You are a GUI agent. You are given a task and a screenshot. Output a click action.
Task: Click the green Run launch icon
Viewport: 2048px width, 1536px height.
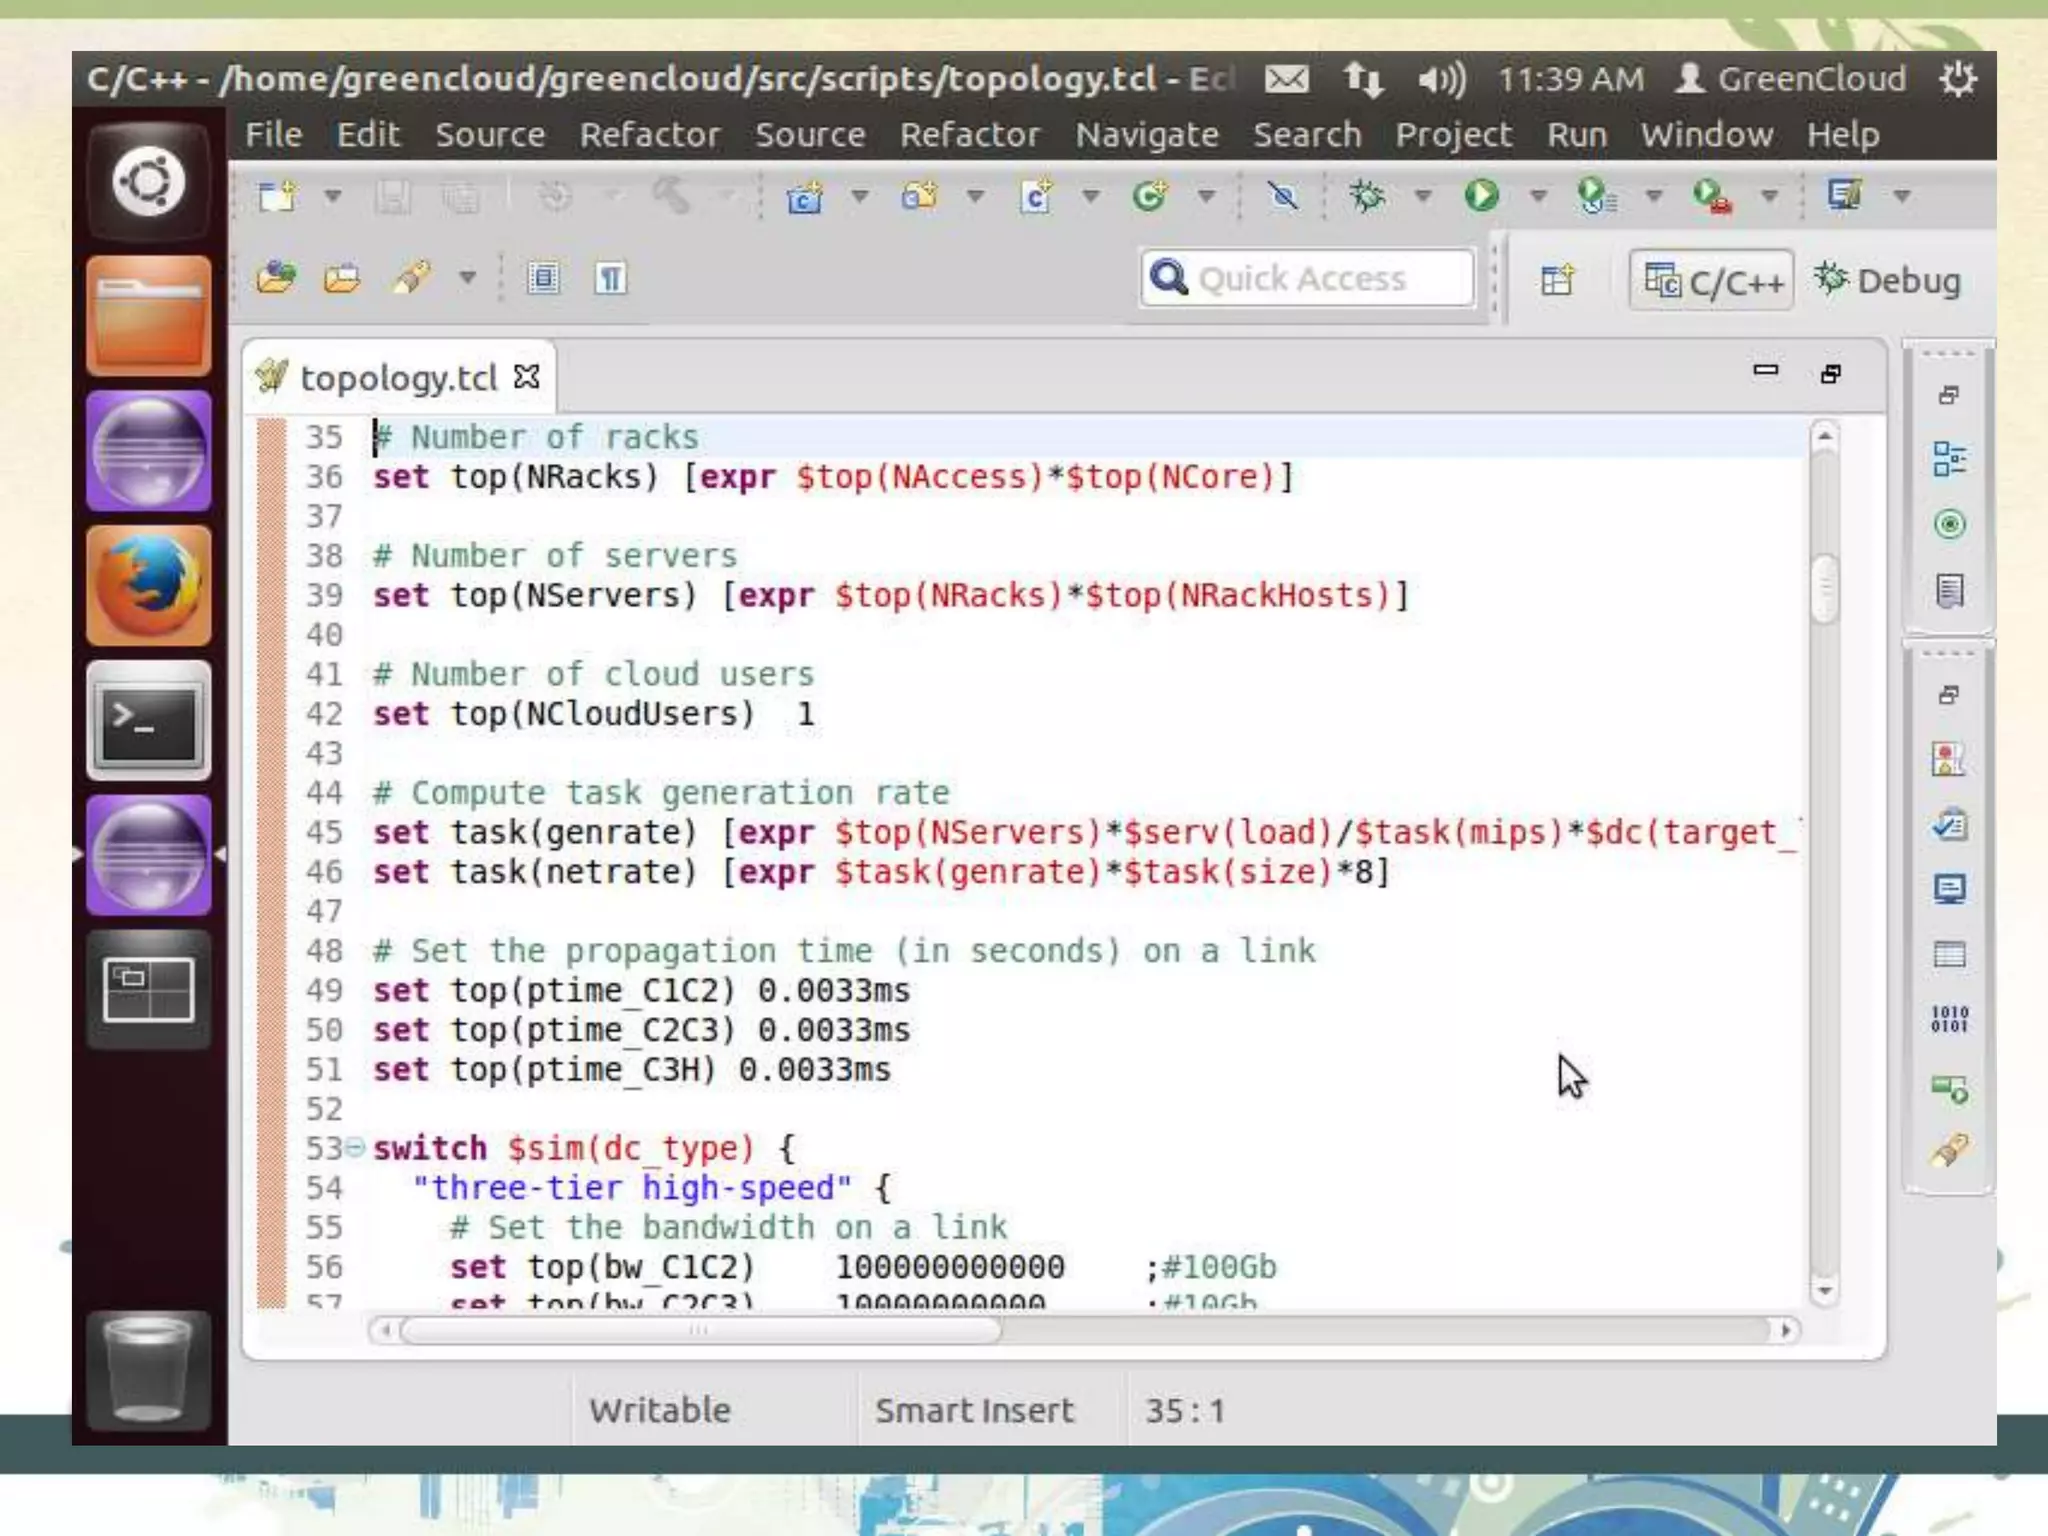[x=1481, y=195]
